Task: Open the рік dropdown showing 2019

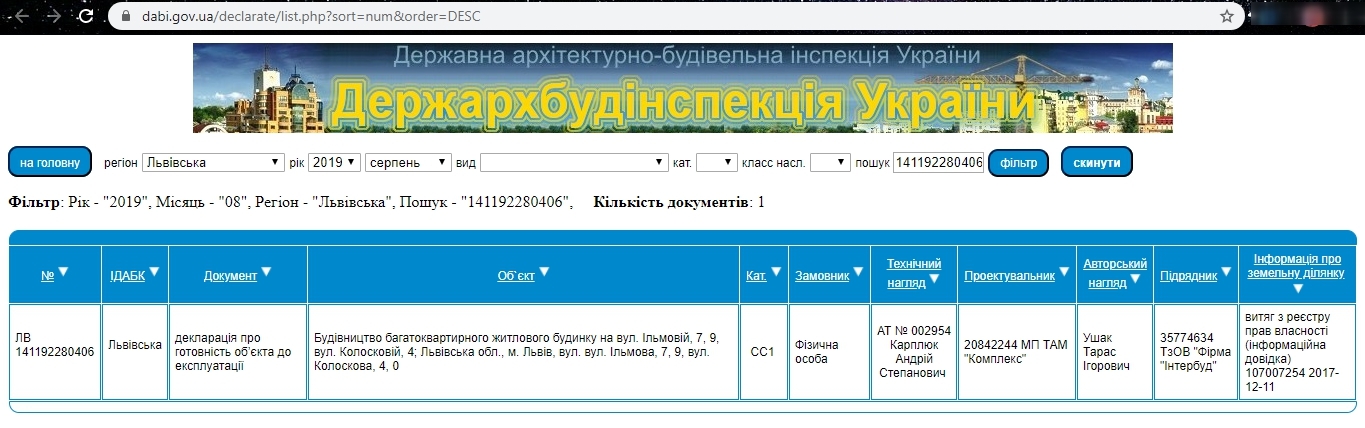Action: 334,162
